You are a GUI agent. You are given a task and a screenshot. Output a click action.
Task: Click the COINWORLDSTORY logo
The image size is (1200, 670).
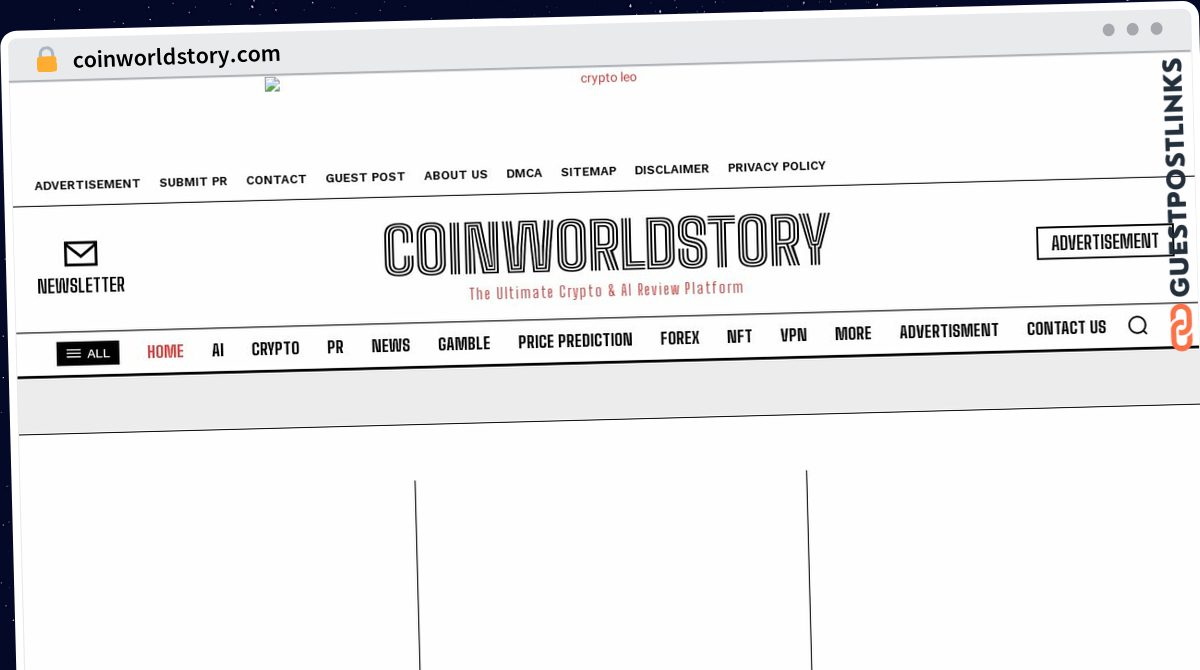606,245
